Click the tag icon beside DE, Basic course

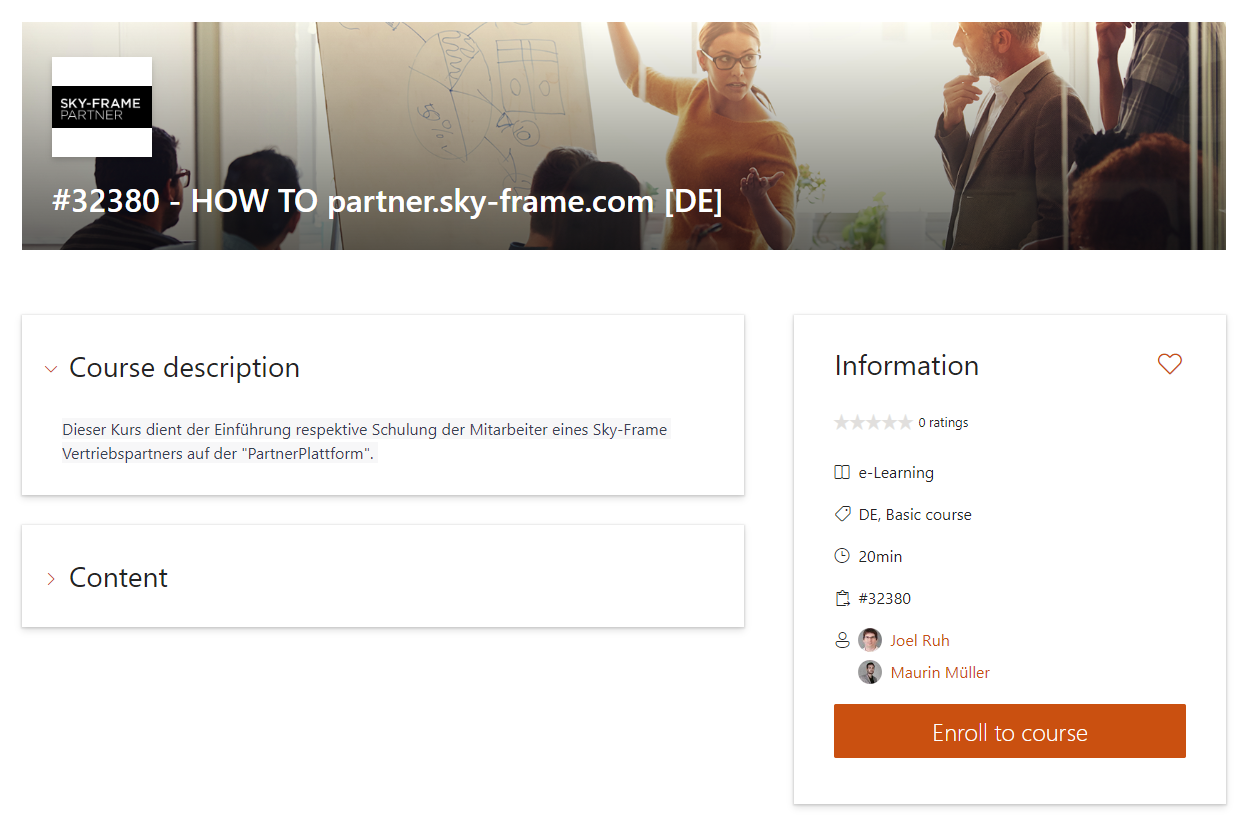tap(842, 514)
